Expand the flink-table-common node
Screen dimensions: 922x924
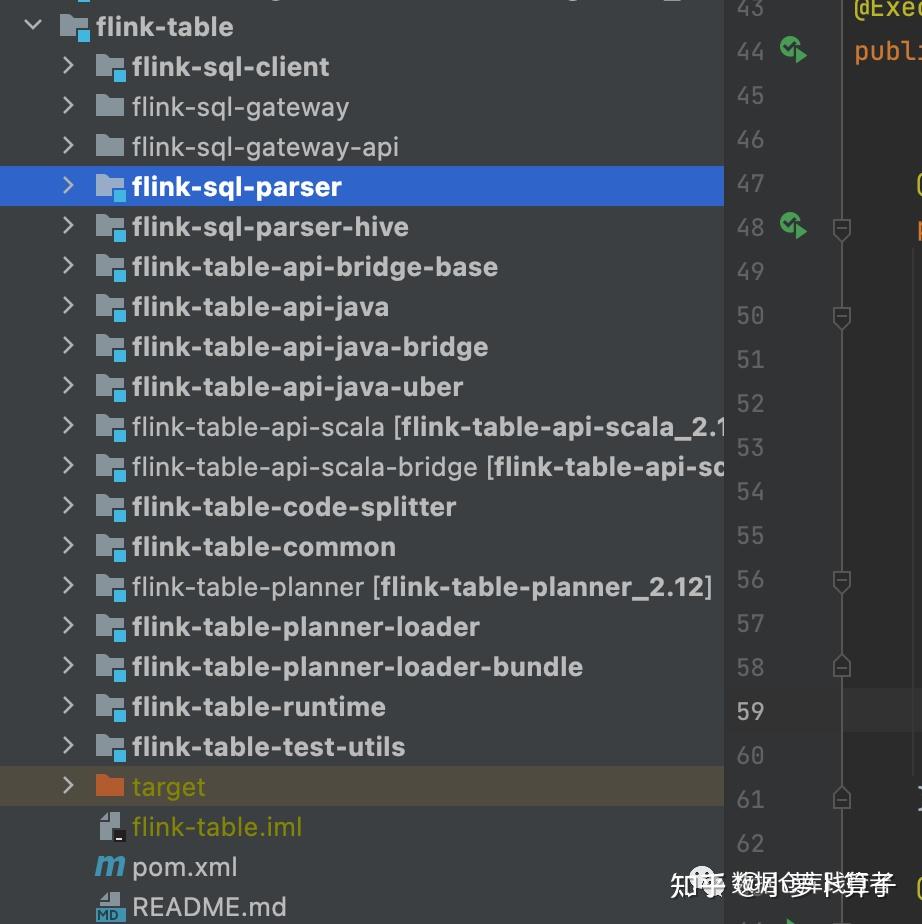click(x=68, y=546)
